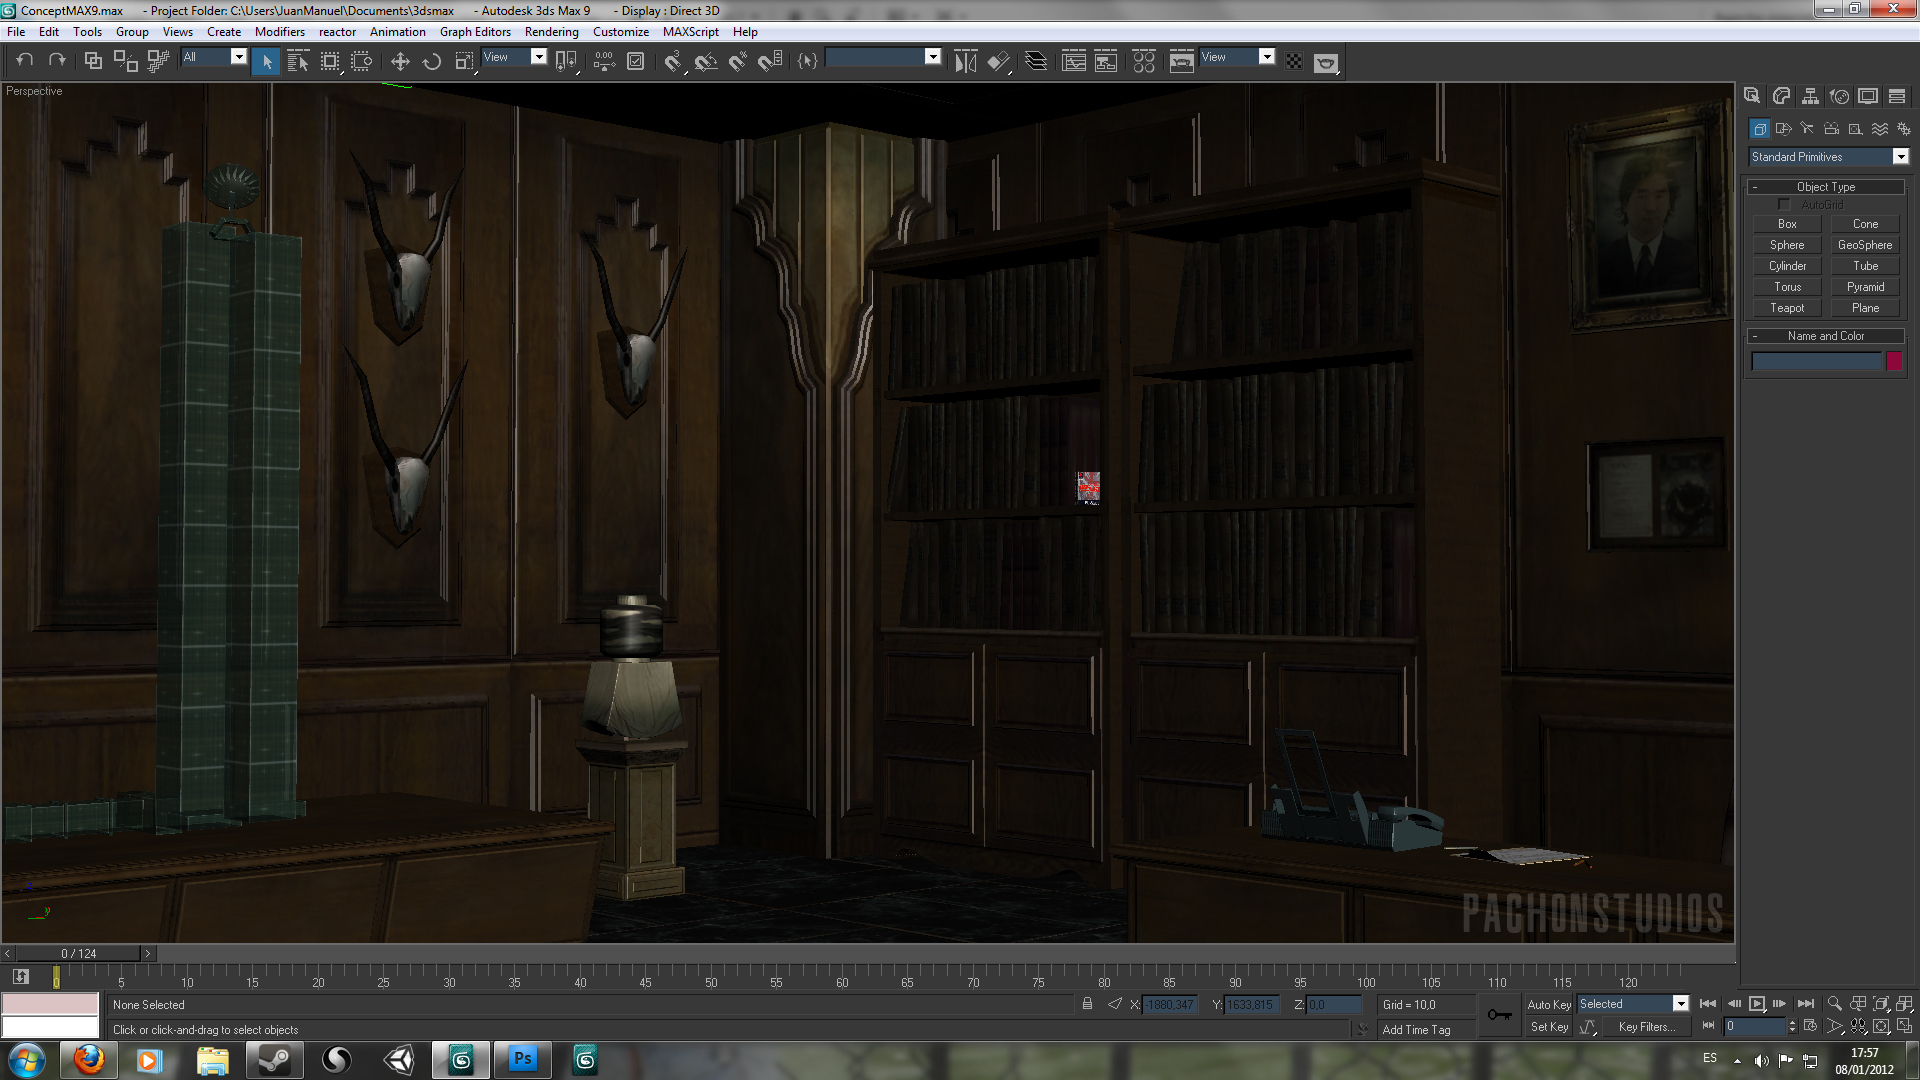Toggle 3D snaps magnet icon
Image resolution: width=1920 pixels, height=1080 pixels.
coord(672,62)
